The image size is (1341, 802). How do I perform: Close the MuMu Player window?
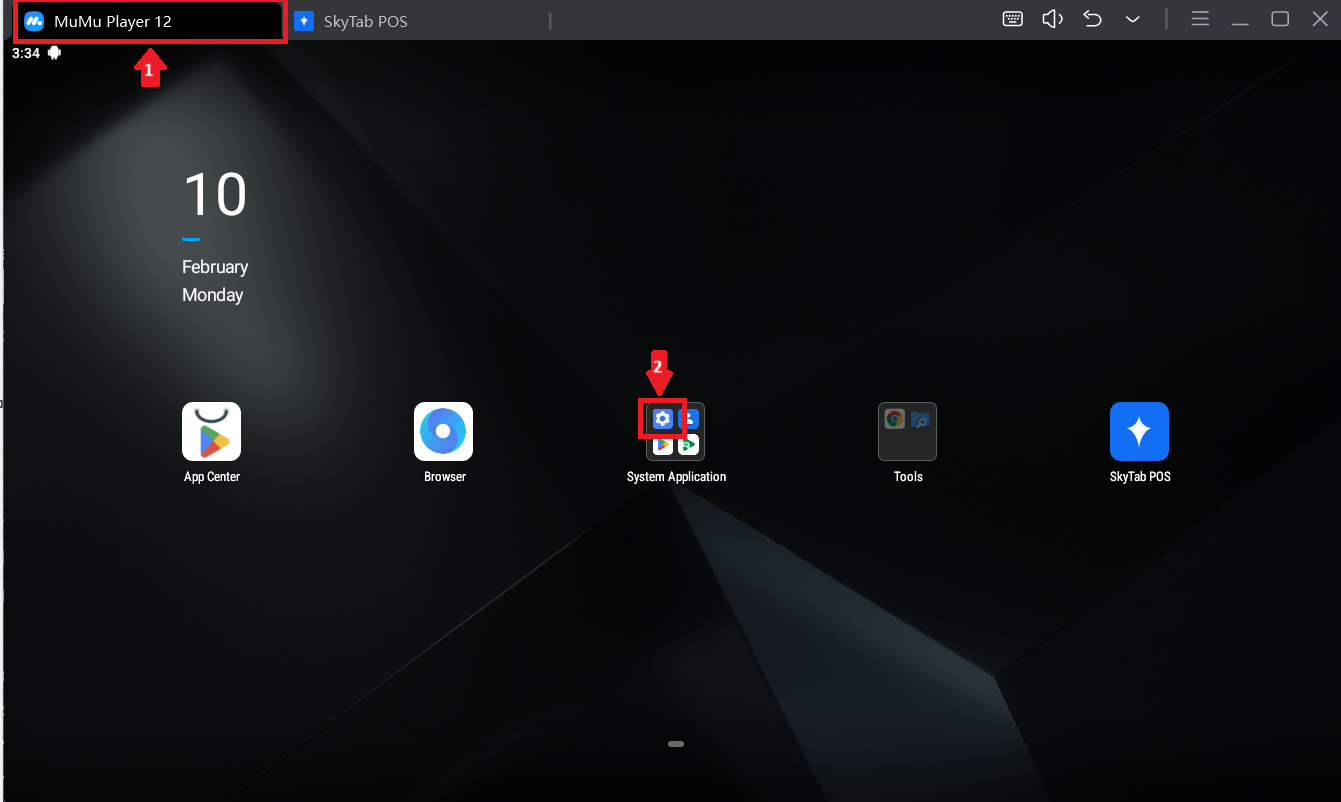pos(1320,19)
